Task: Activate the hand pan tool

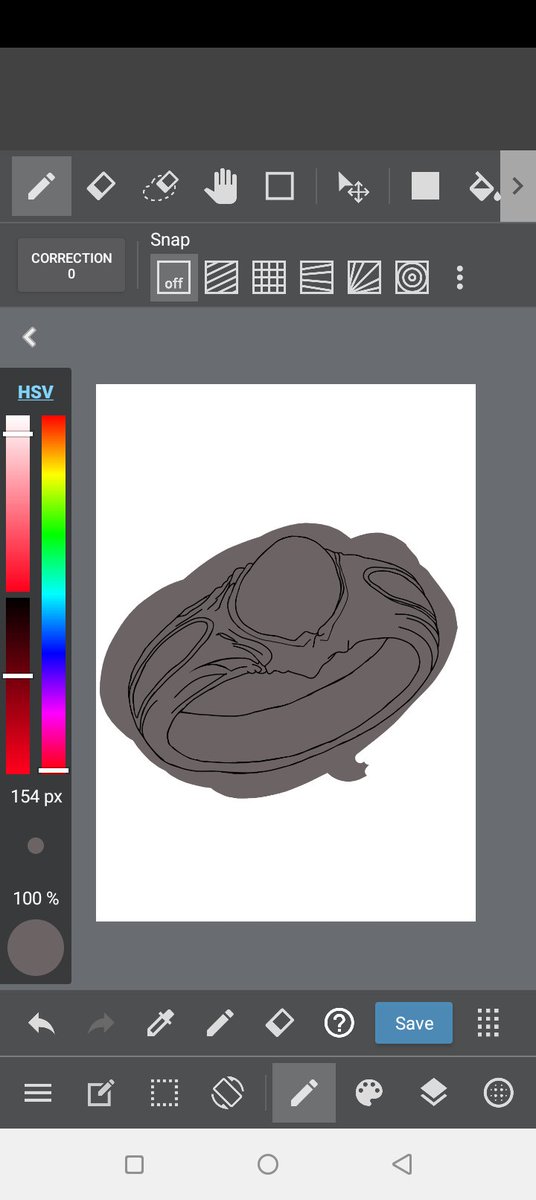Action: click(x=220, y=186)
